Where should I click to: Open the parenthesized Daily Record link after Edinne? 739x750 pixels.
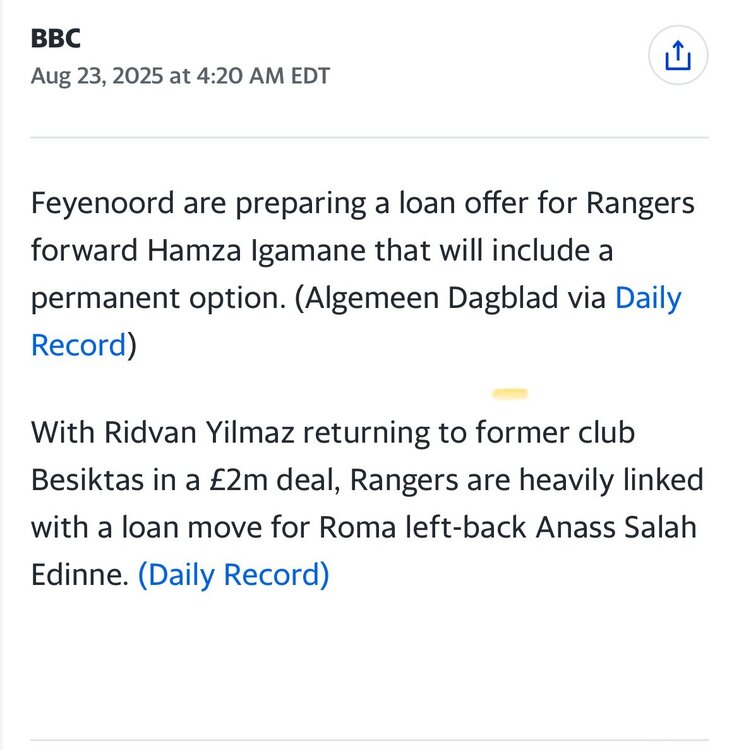[x=233, y=574]
